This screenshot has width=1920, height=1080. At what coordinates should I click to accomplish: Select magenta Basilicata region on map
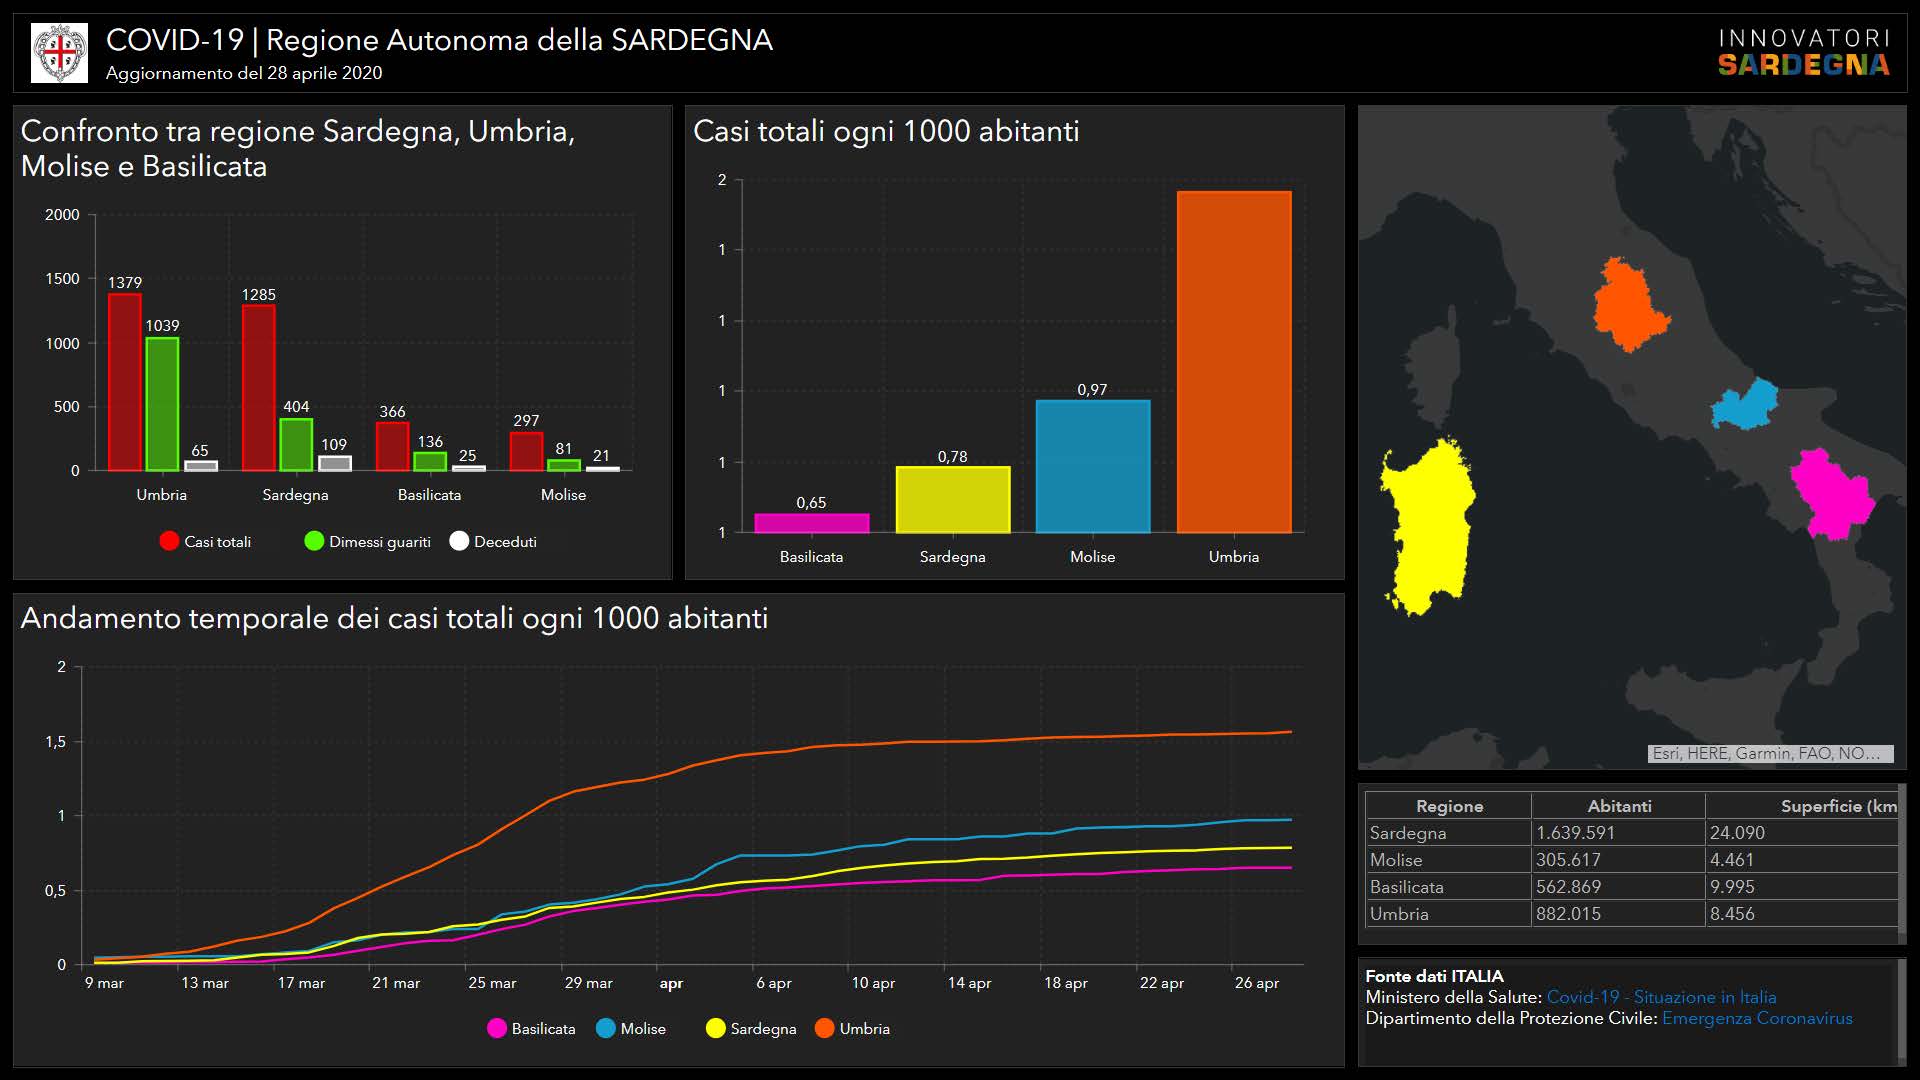(1831, 494)
